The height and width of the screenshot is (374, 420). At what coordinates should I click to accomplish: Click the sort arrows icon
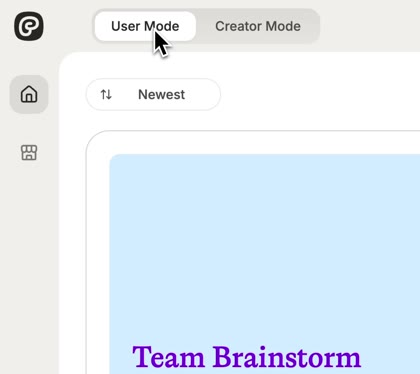tap(106, 95)
